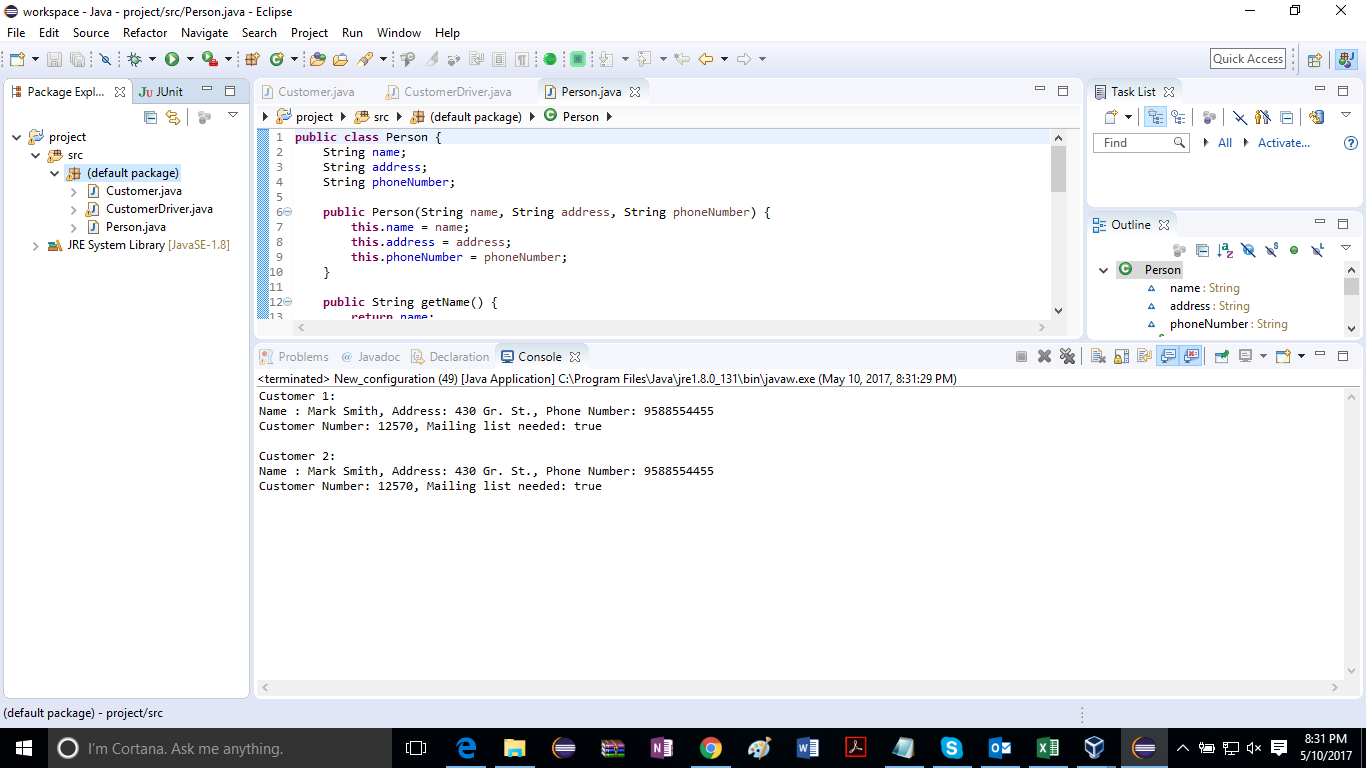This screenshot has height=768, width=1366.
Task: Open the Refactor menu
Action: pyautogui.click(x=145, y=32)
